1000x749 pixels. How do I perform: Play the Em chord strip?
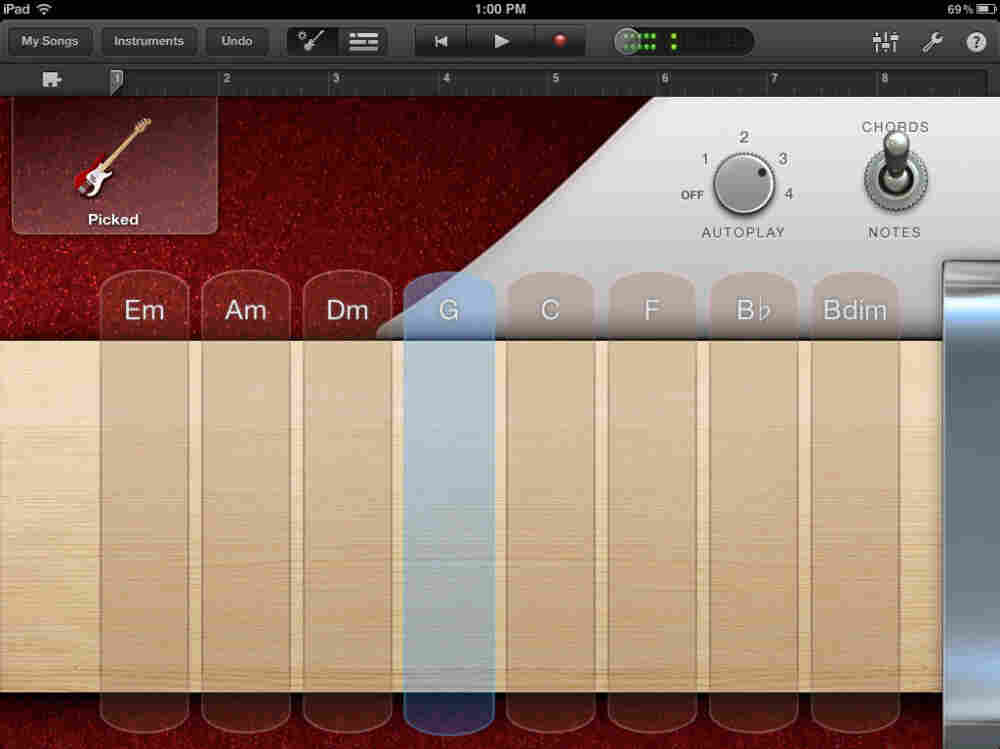pos(144,501)
